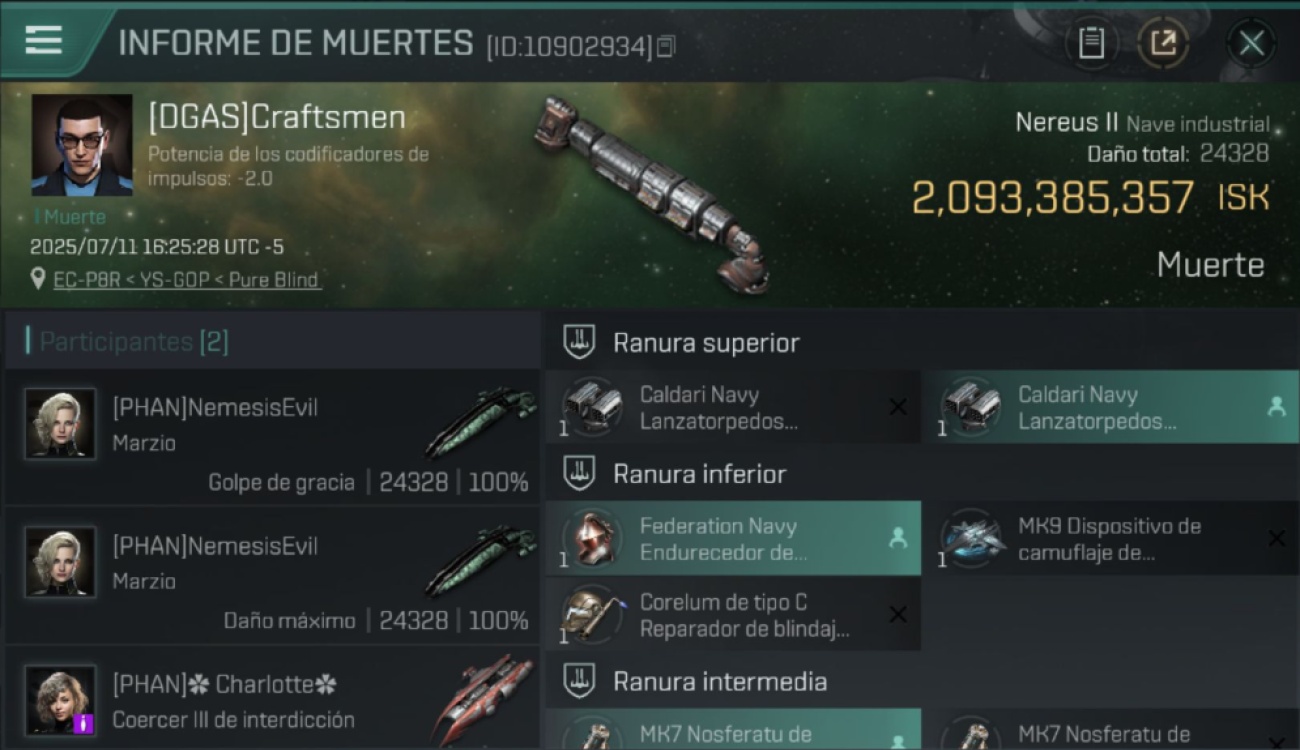
Task: Select NemesisEvil Daño máximo entry
Action: (x=272, y=577)
